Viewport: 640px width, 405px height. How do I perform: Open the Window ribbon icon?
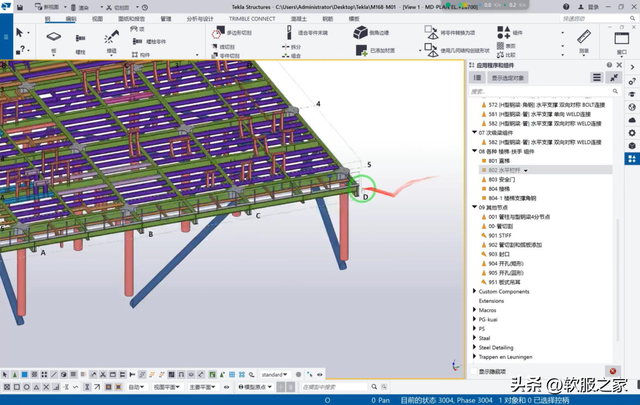click(622, 38)
